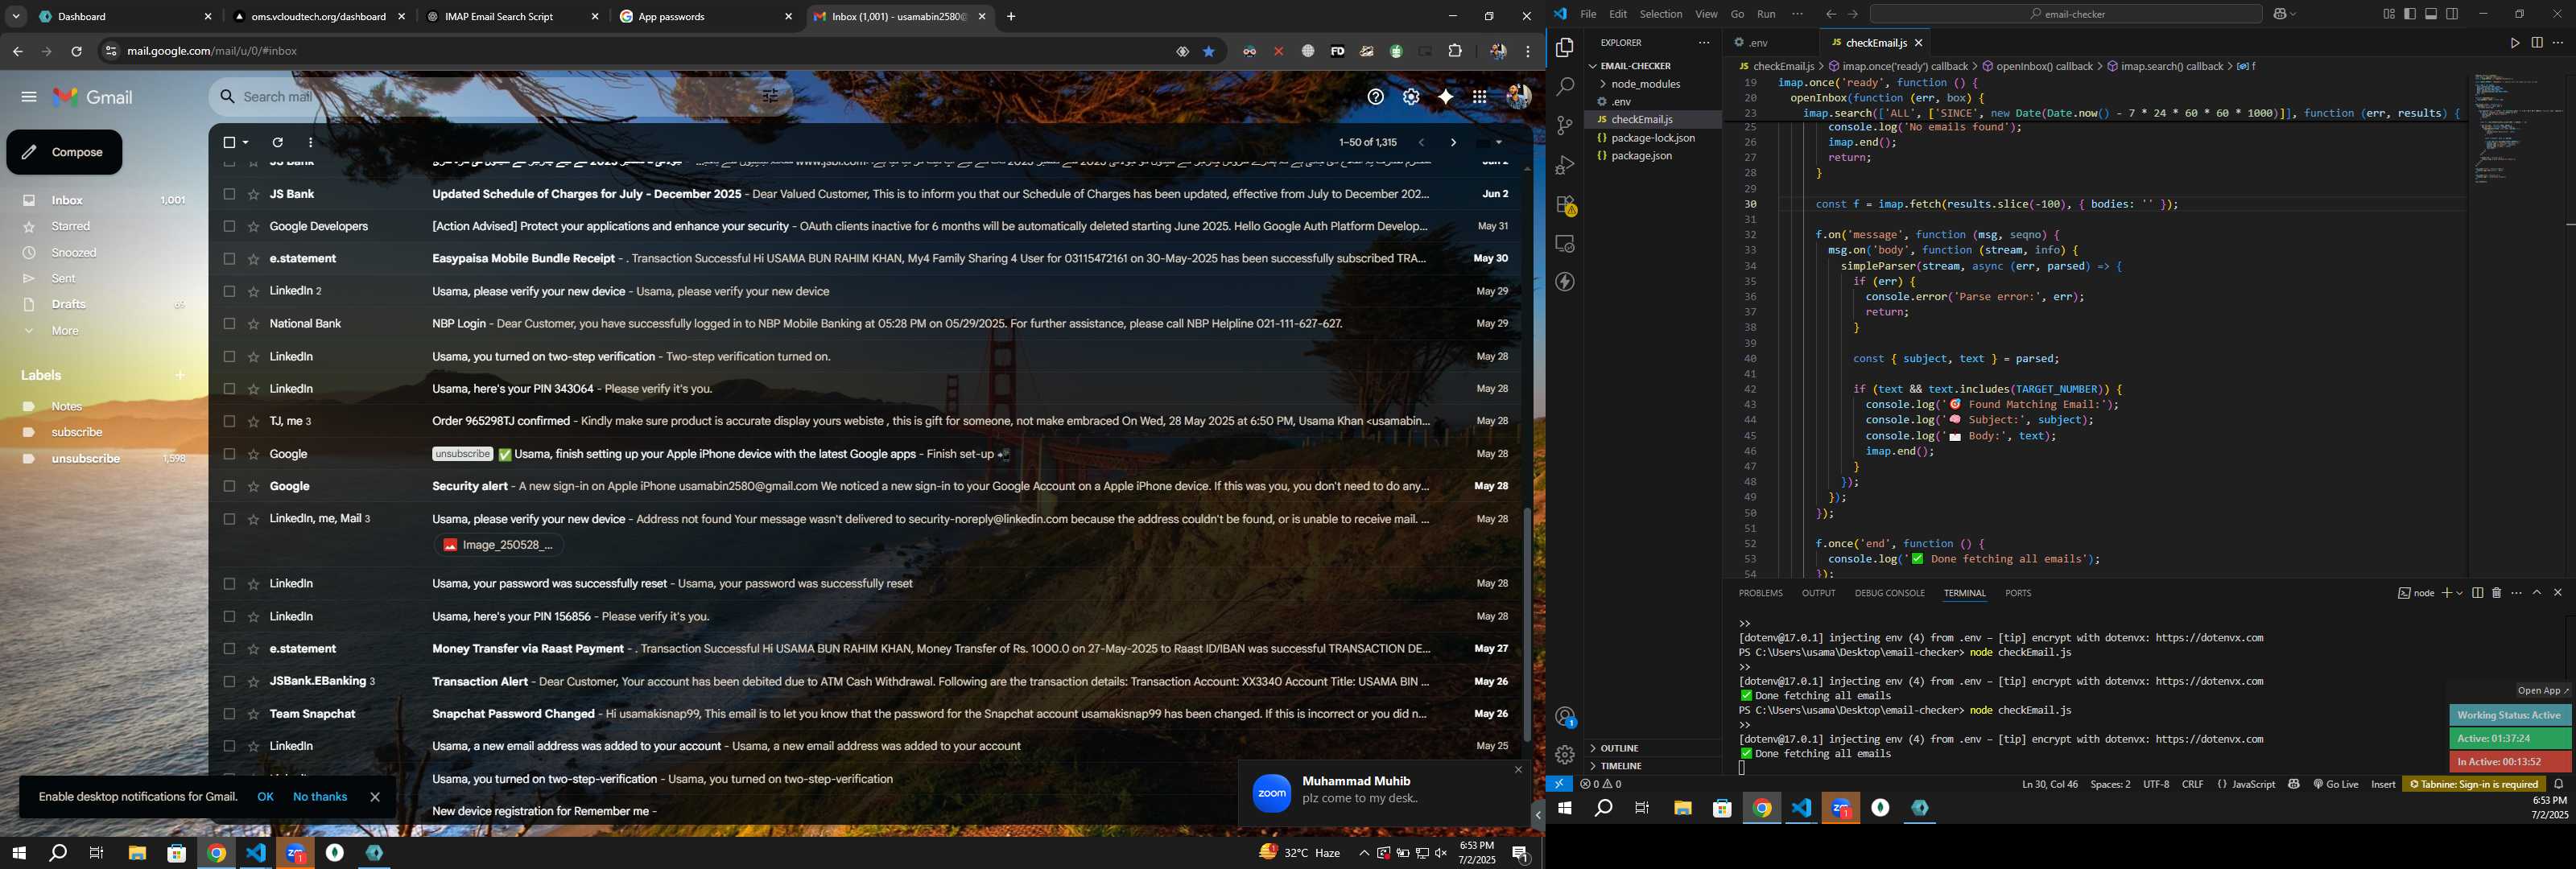Click Compose button in Gmail
The width and height of the screenshot is (2576, 869).
click(64, 152)
